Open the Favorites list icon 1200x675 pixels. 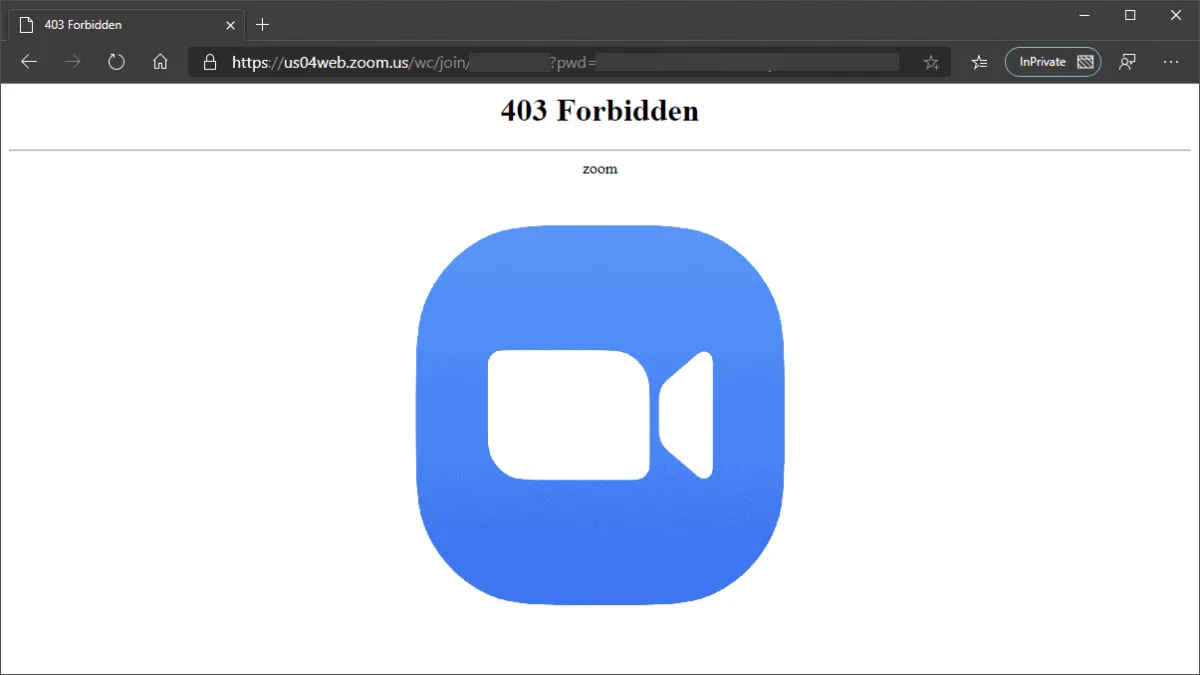point(978,61)
